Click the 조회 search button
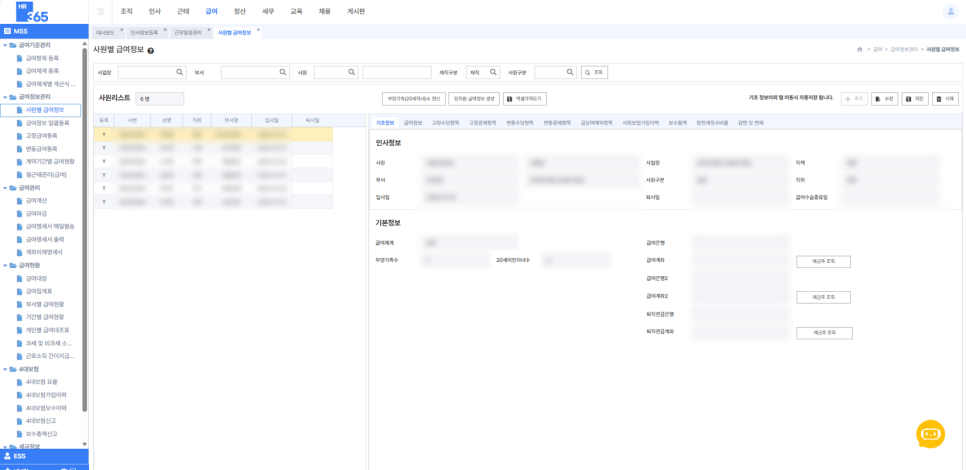 tap(595, 73)
